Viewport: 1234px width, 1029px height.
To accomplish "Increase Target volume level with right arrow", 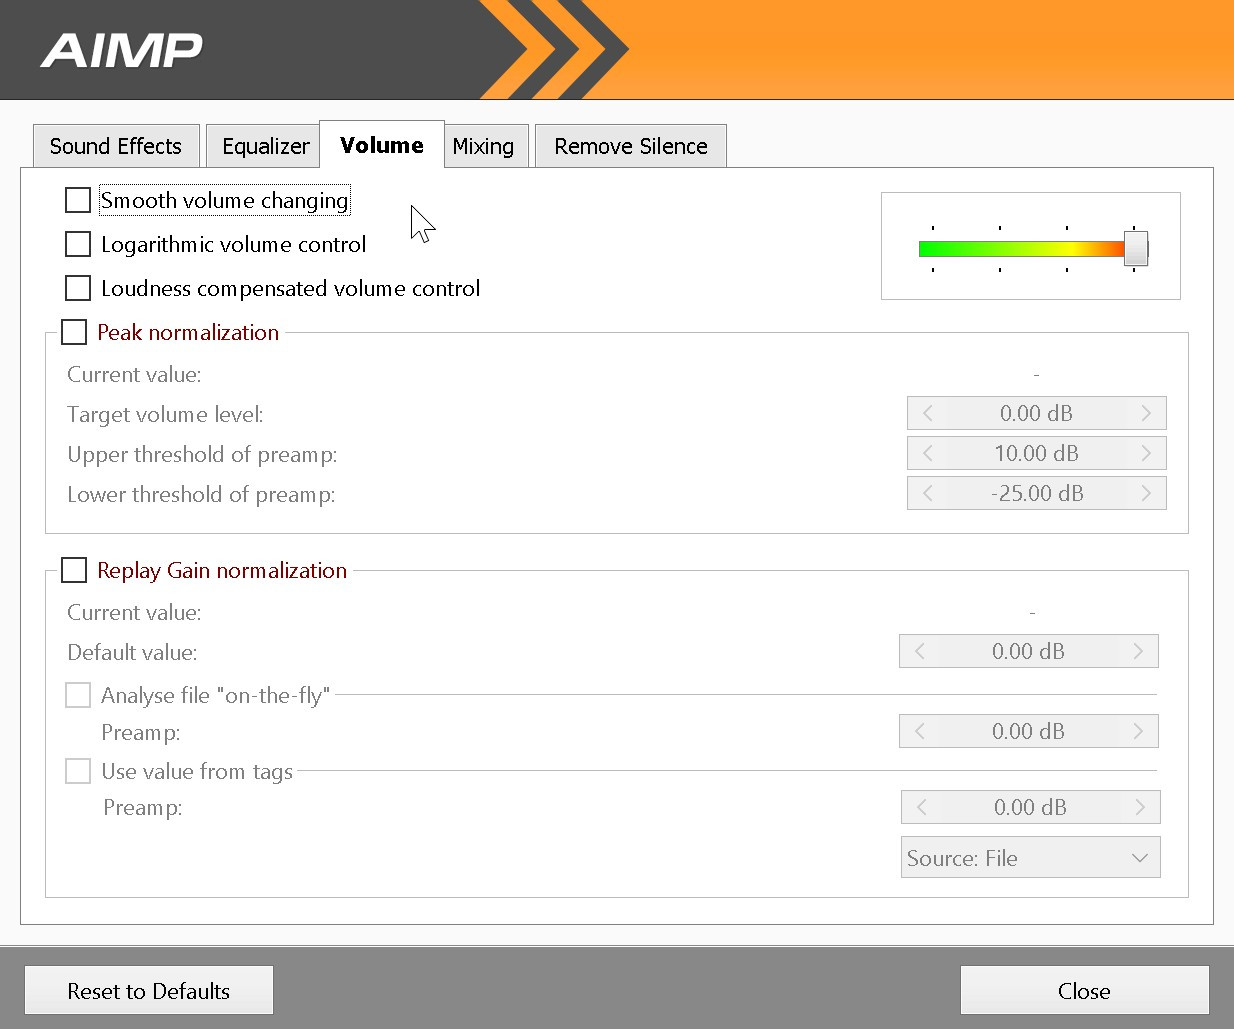I will click(1146, 413).
